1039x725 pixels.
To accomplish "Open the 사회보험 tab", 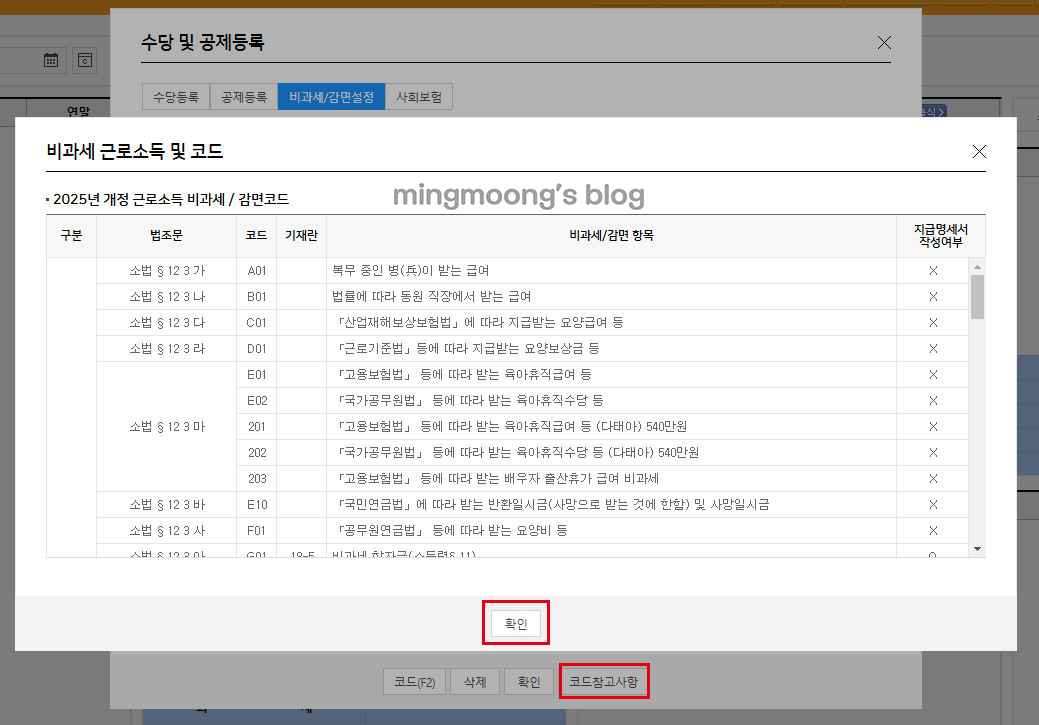I will [421, 96].
